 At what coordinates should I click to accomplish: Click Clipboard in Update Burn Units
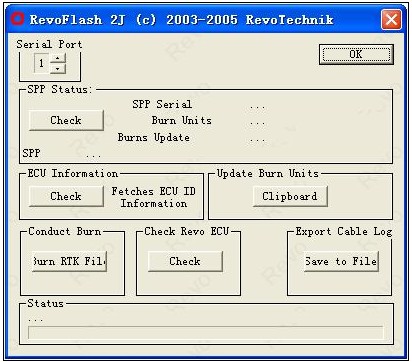[290, 196]
